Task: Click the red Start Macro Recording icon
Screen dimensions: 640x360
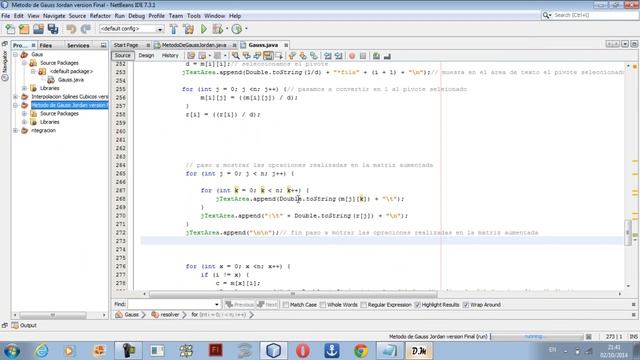Action: [x=352, y=56]
